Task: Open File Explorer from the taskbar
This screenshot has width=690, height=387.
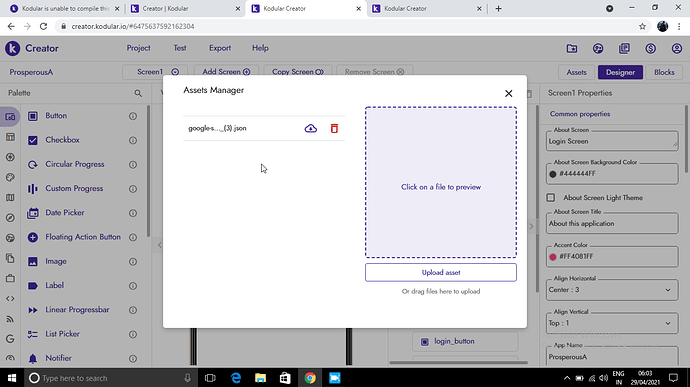Action: [x=261, y=378]
